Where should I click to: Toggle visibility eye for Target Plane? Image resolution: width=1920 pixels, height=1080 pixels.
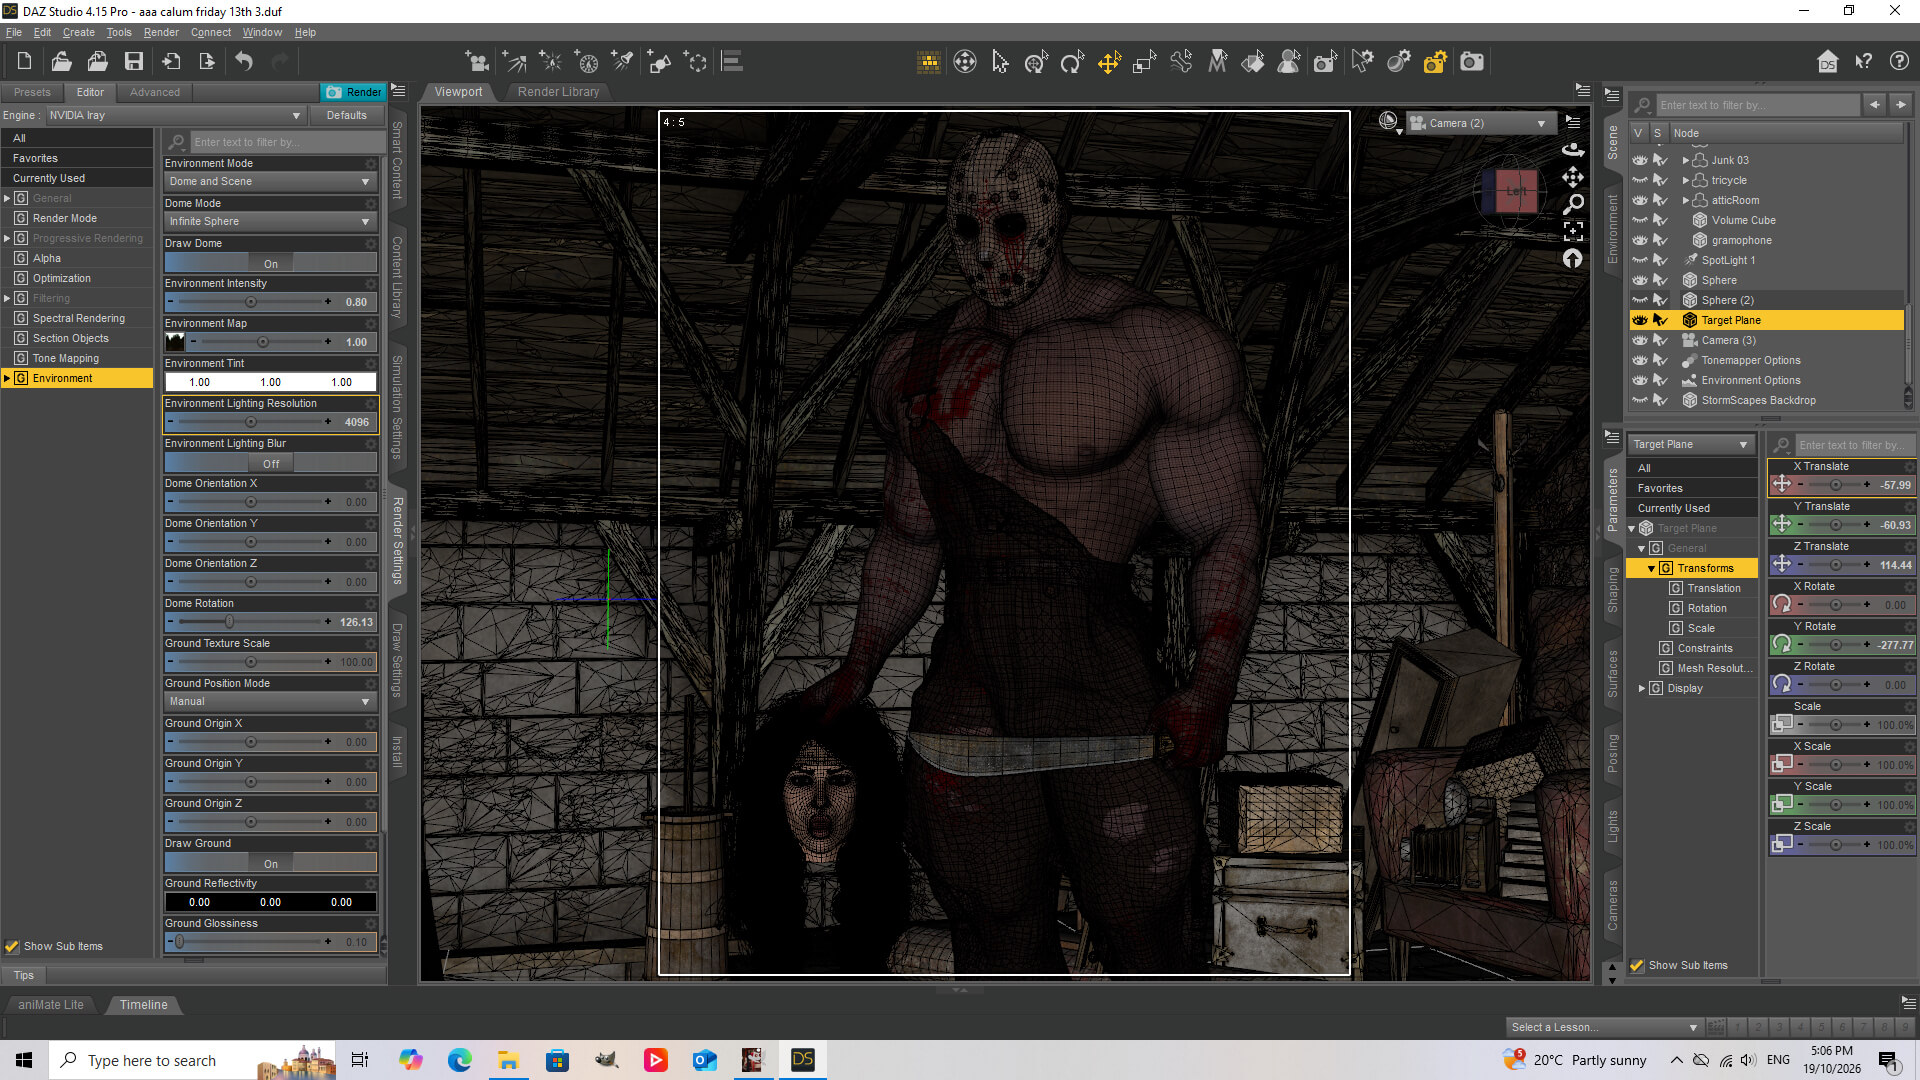(1640, 320)
